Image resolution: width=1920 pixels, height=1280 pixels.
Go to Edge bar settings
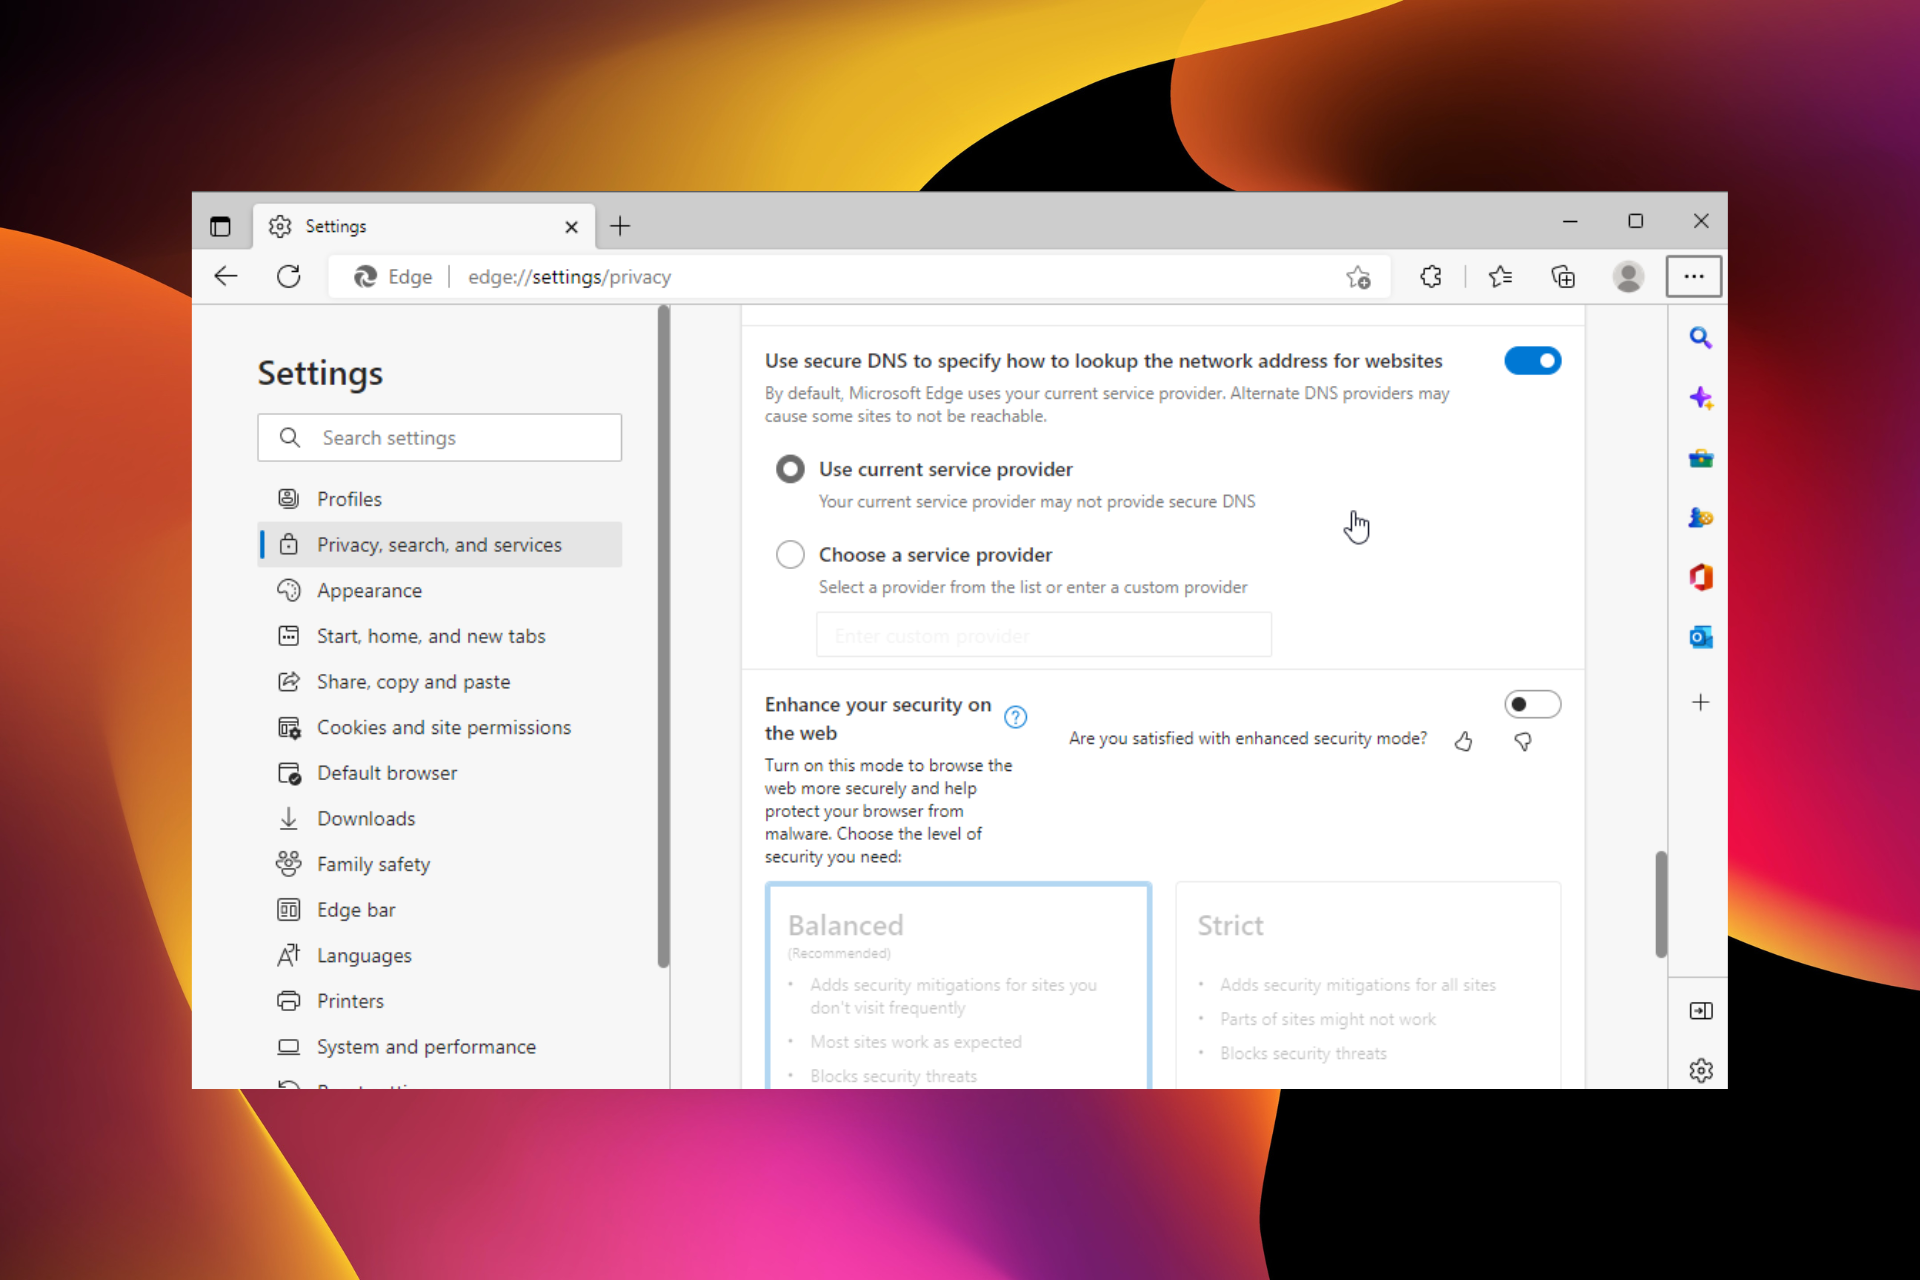click(439, 910)
